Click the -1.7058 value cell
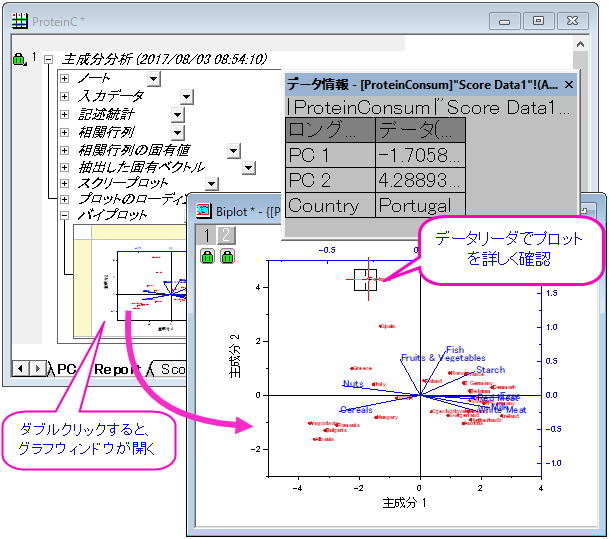The width and height of the screenshot is (609, 539). 420,155
